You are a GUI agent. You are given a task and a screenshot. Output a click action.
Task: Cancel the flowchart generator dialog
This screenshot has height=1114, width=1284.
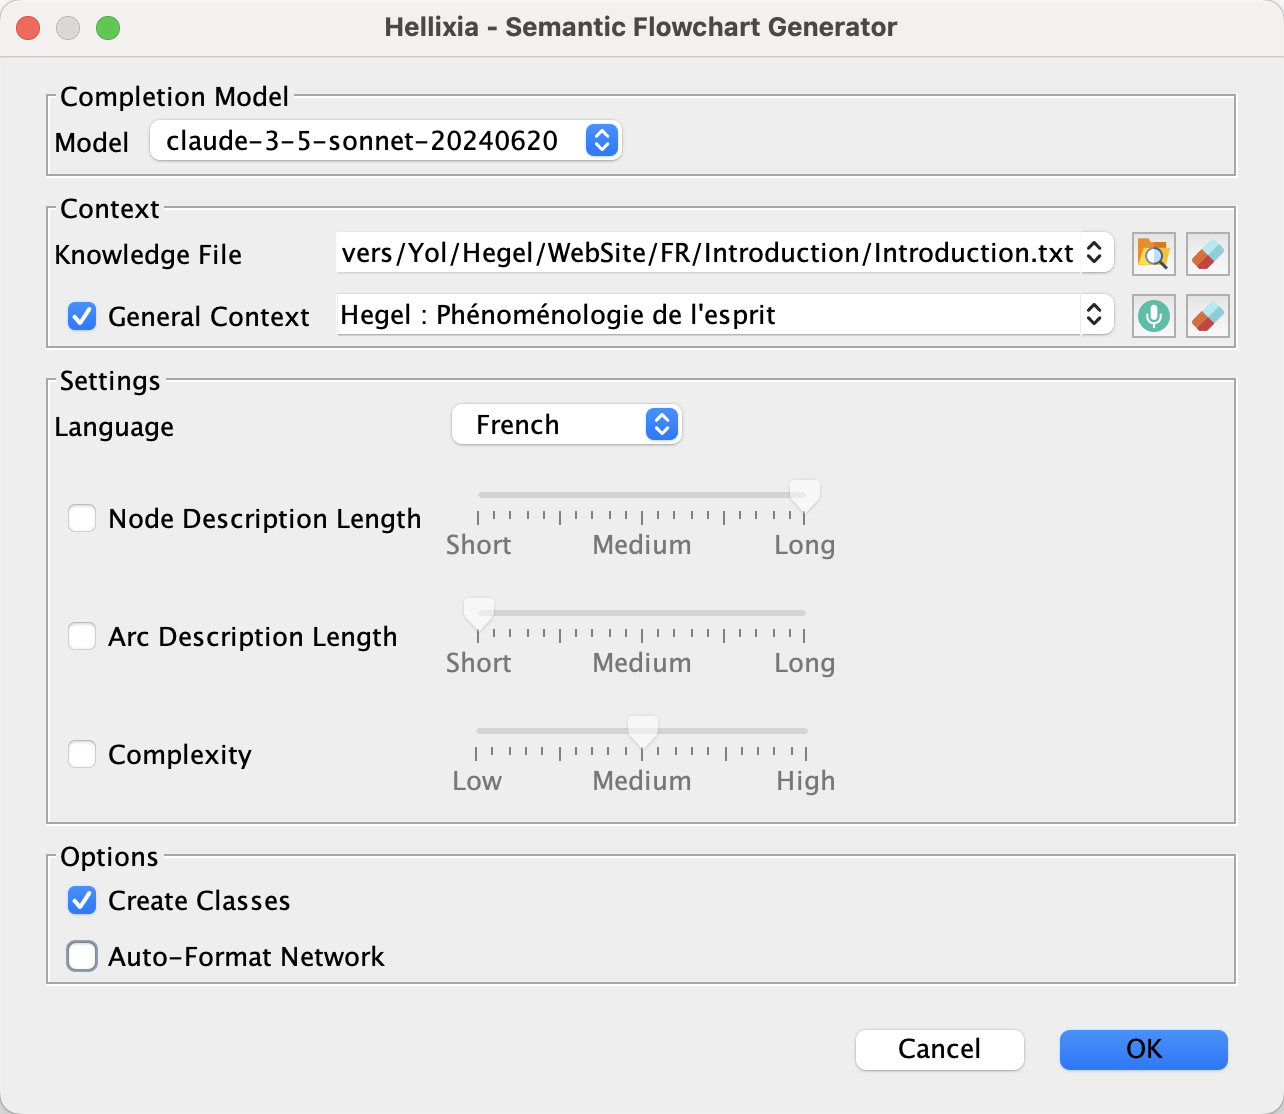pos(940,1049)
